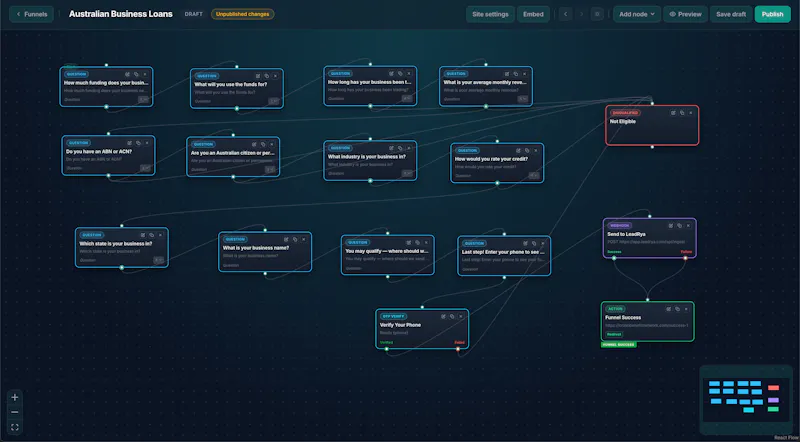Preview the funnel
The image size is (800, 442).
pos(685,14)
